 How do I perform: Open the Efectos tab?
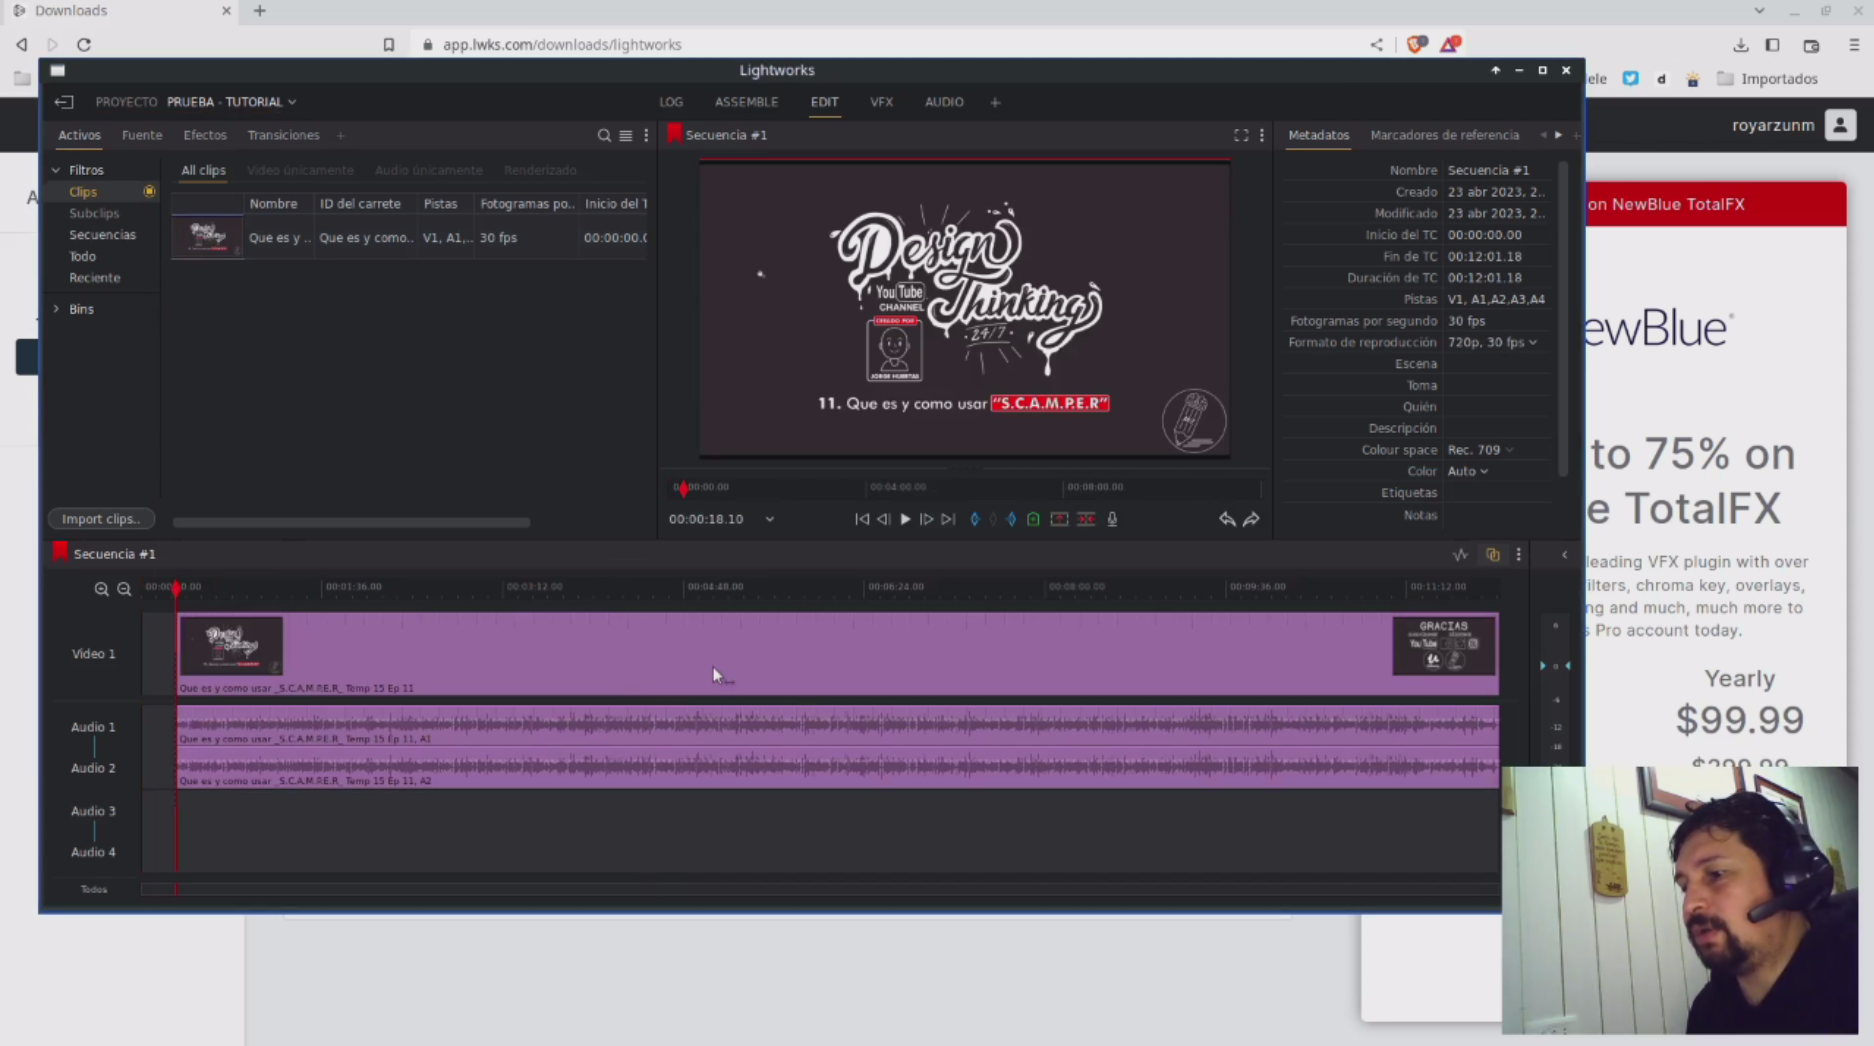(x=205, y=135)
